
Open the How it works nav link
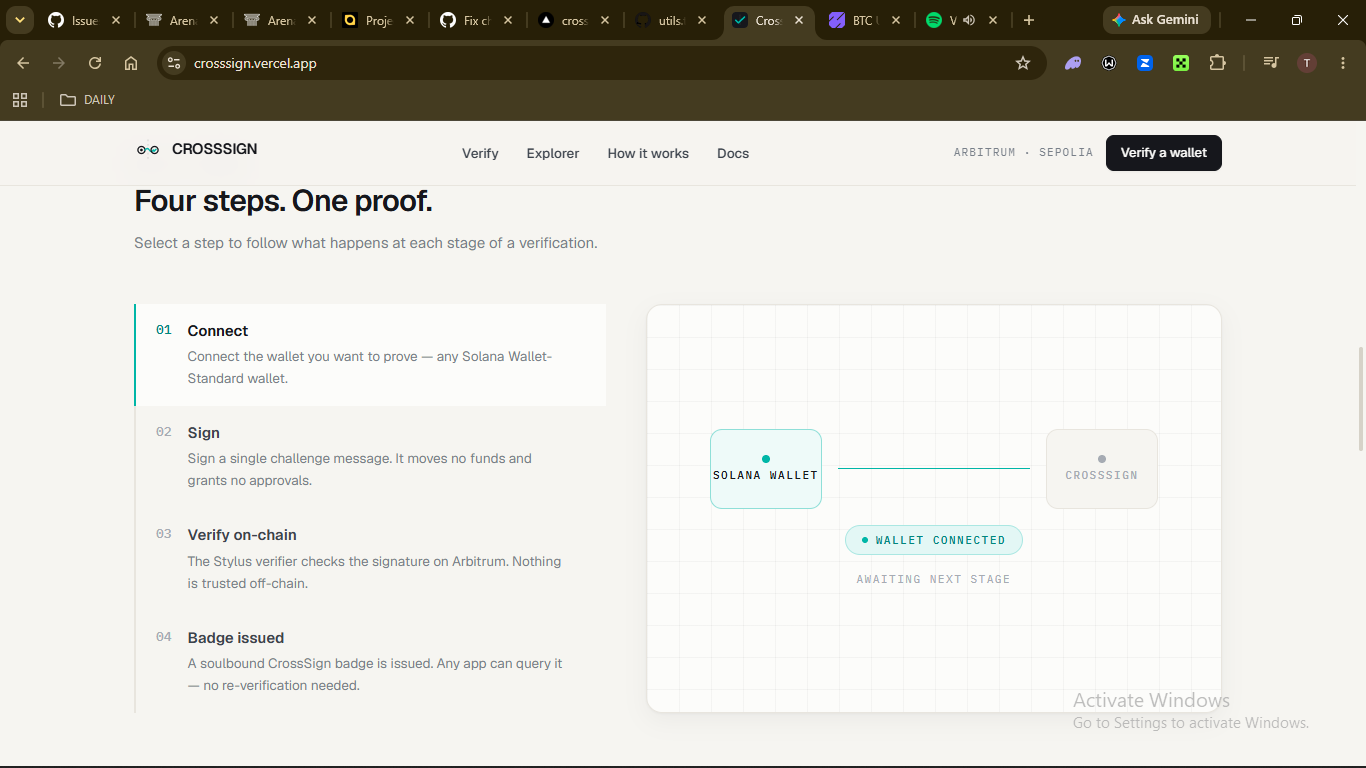tap(648, 153)
